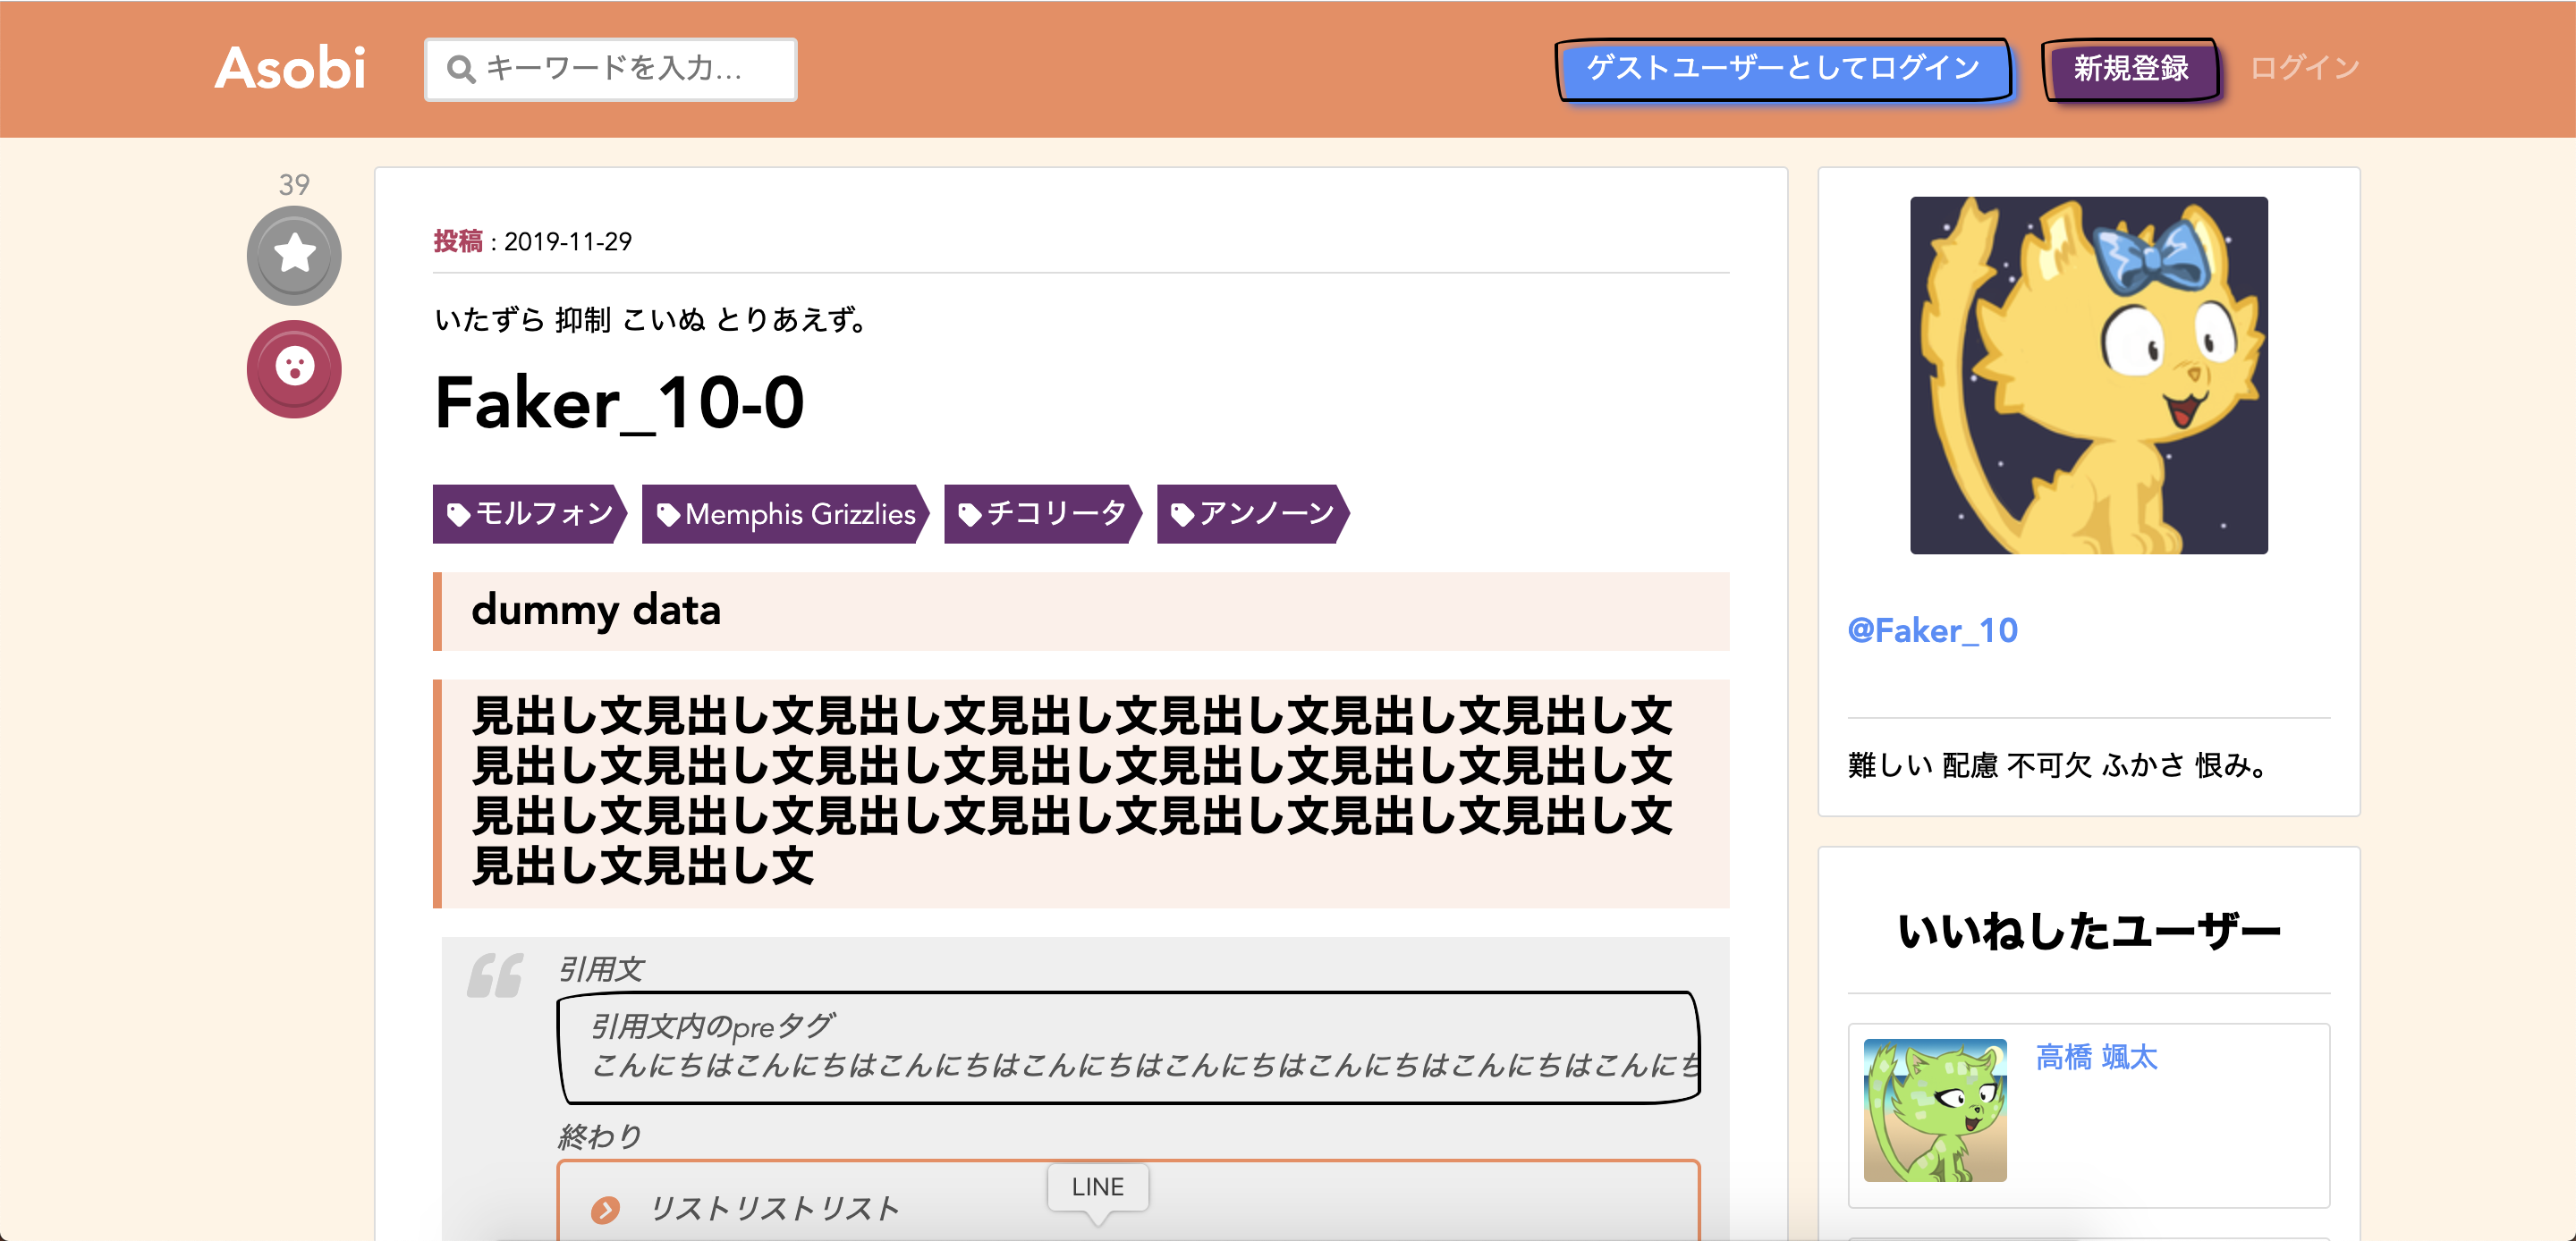Click the green cat user avatar

point(1935,1110)
